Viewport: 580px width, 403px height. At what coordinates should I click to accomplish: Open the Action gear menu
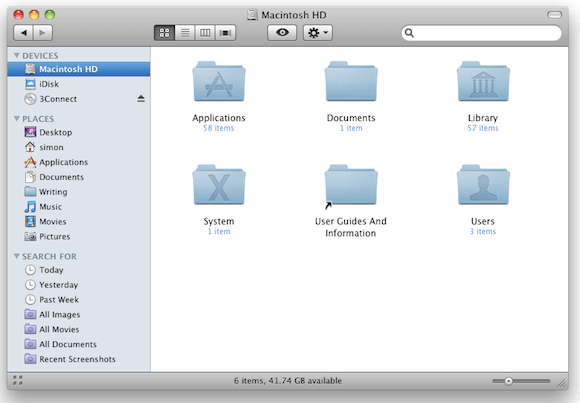(x=318, y=33)
